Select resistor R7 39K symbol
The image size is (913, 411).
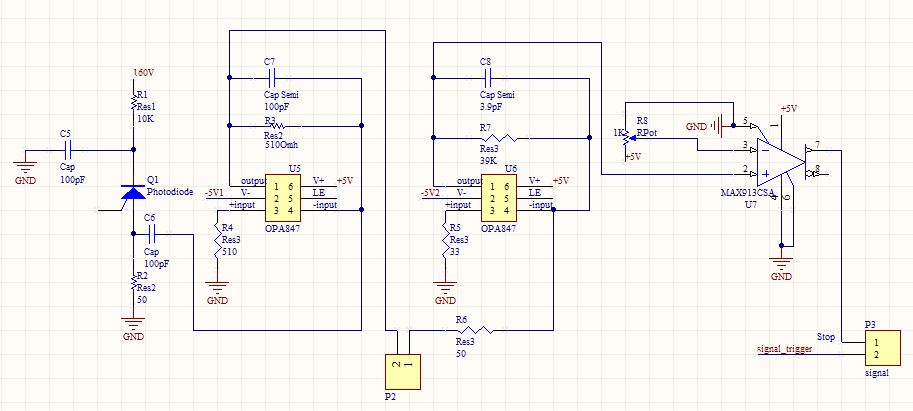coord(499,138)
